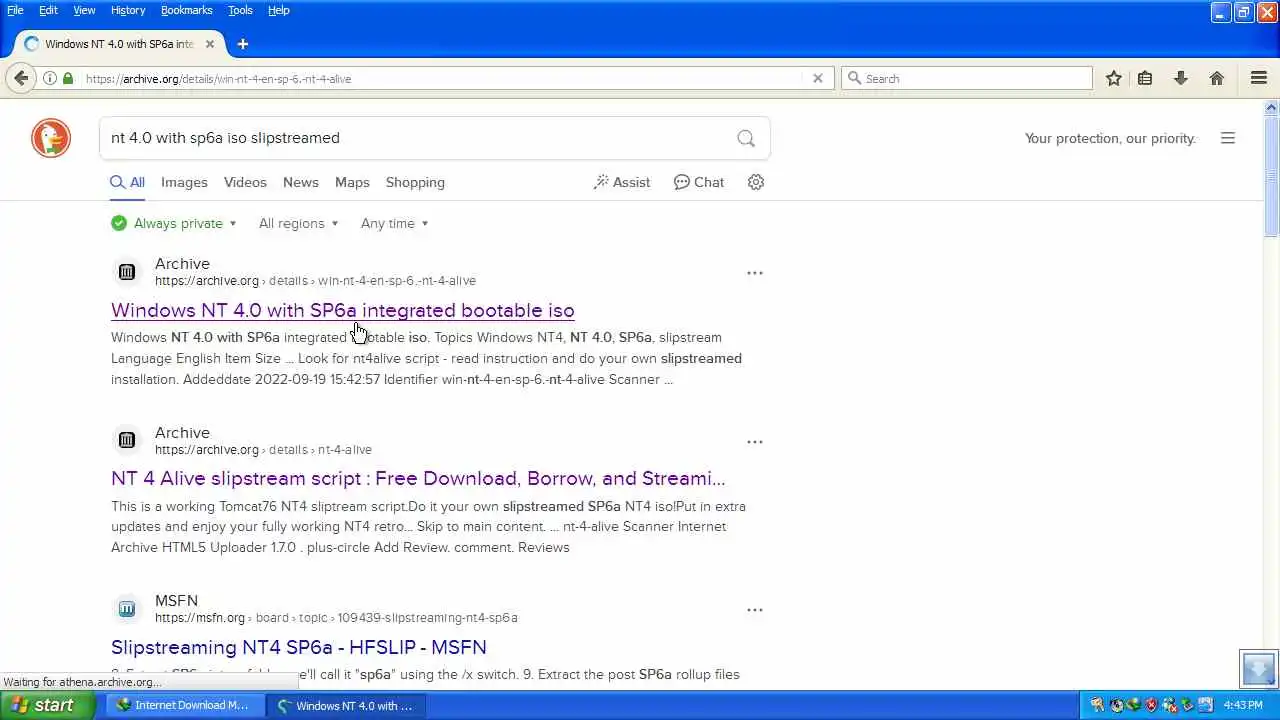Click first tray icon next to taskbar
This screenshot has width=1280, height=720.
click(1097, 705)
